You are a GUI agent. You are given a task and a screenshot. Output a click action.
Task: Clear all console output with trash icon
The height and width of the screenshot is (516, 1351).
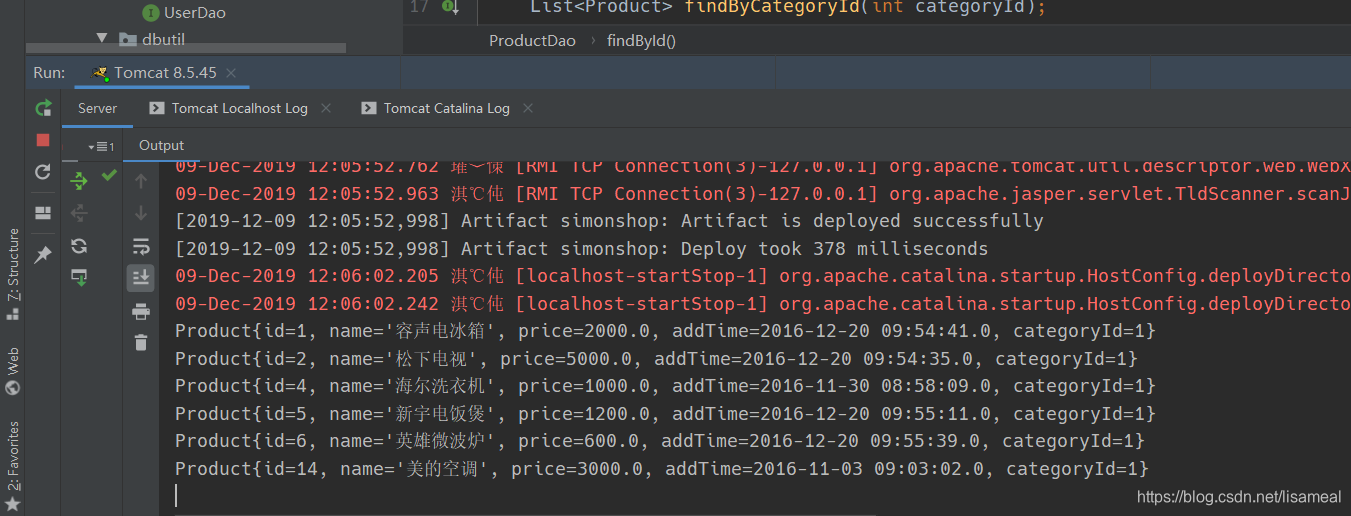pyautogui.click(x=141, y=342)
